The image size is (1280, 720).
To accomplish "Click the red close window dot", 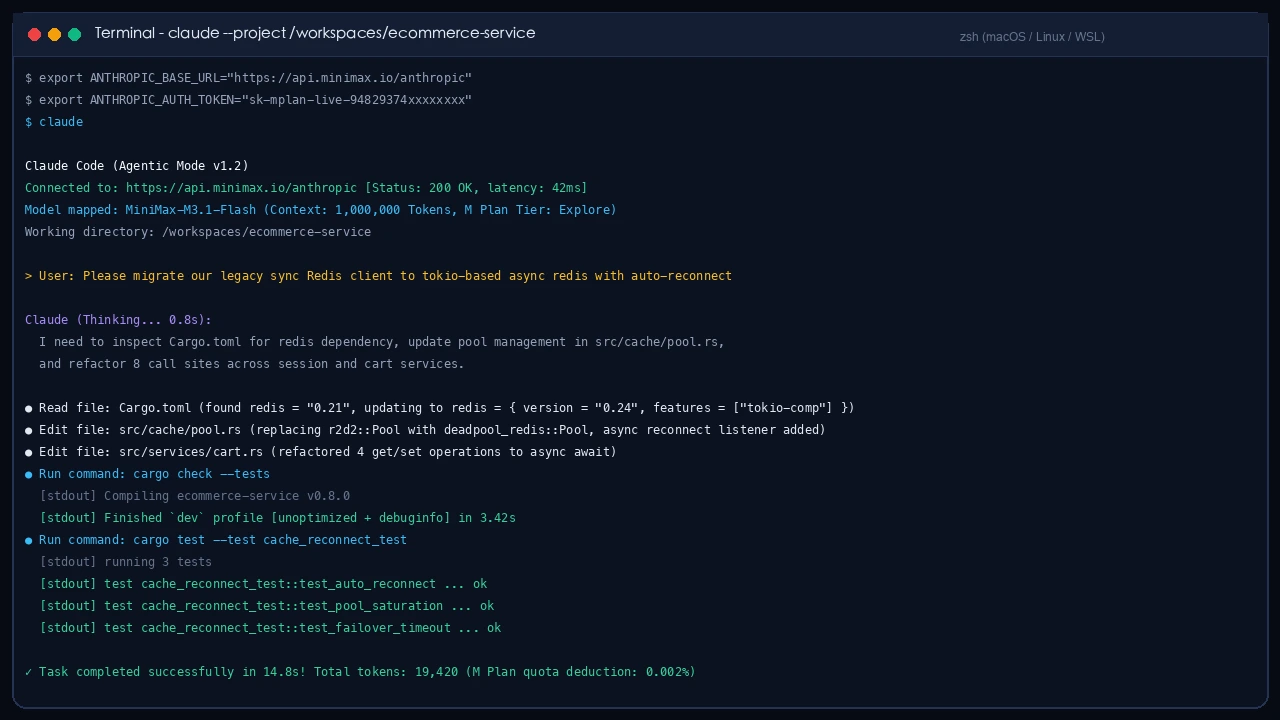I will [x=35, y=34].
